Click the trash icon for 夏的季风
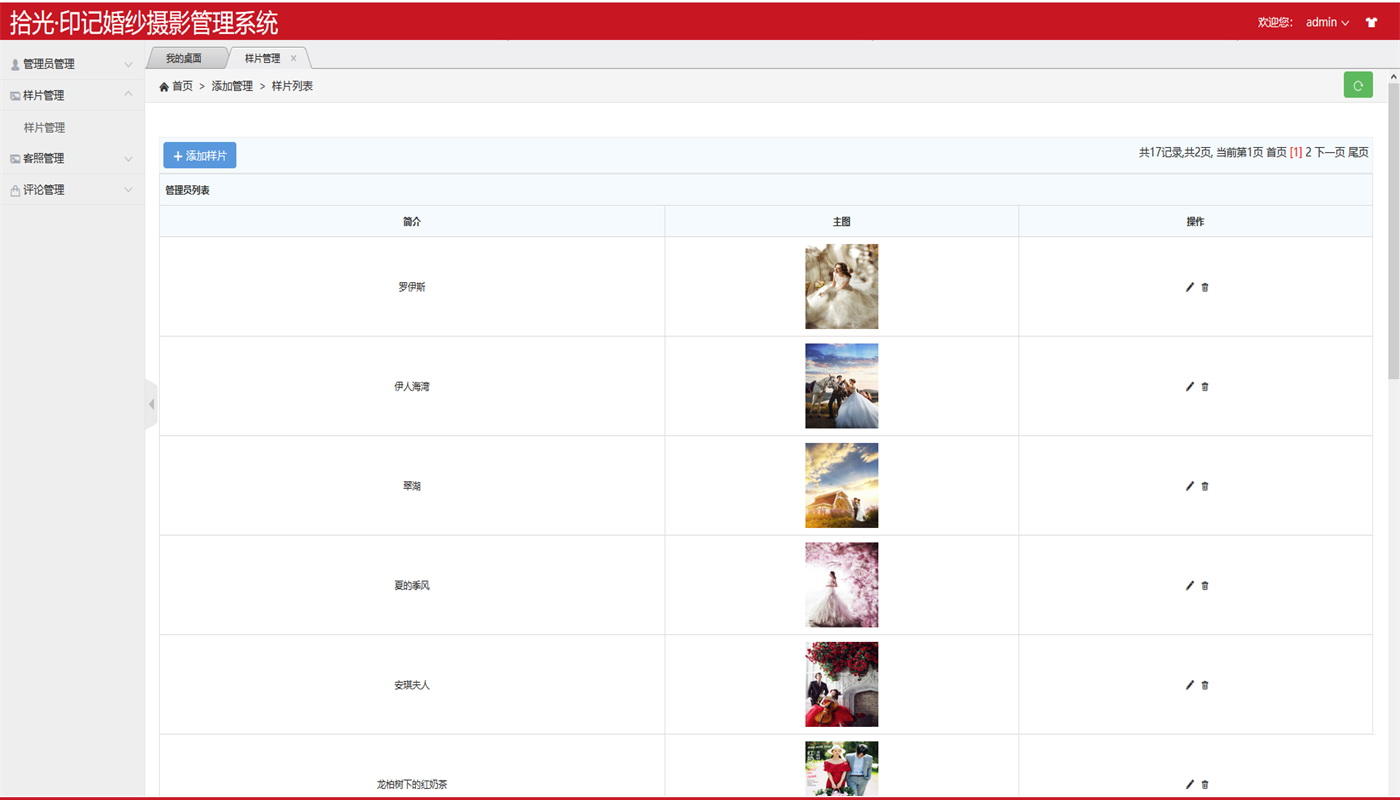 [x=1205, y=586]
